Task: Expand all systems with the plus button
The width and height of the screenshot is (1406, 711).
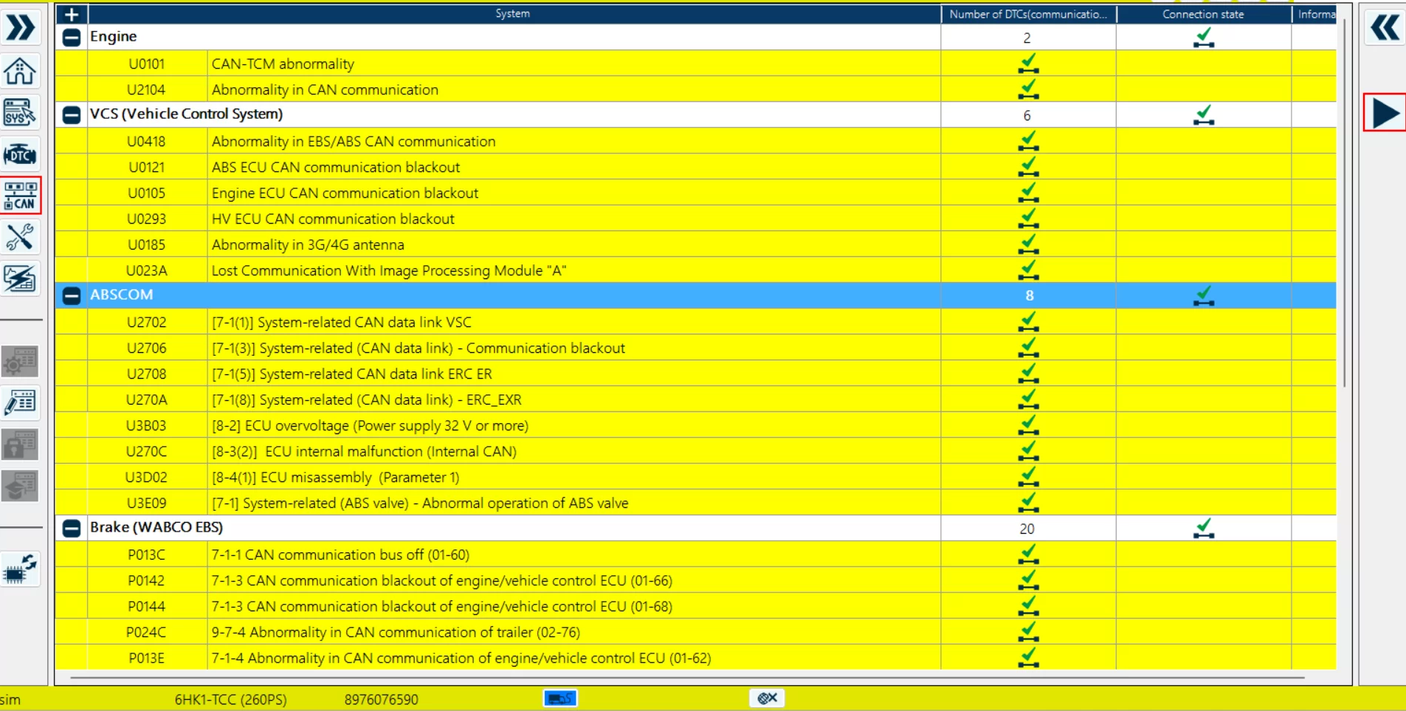Action: point(70,14)
